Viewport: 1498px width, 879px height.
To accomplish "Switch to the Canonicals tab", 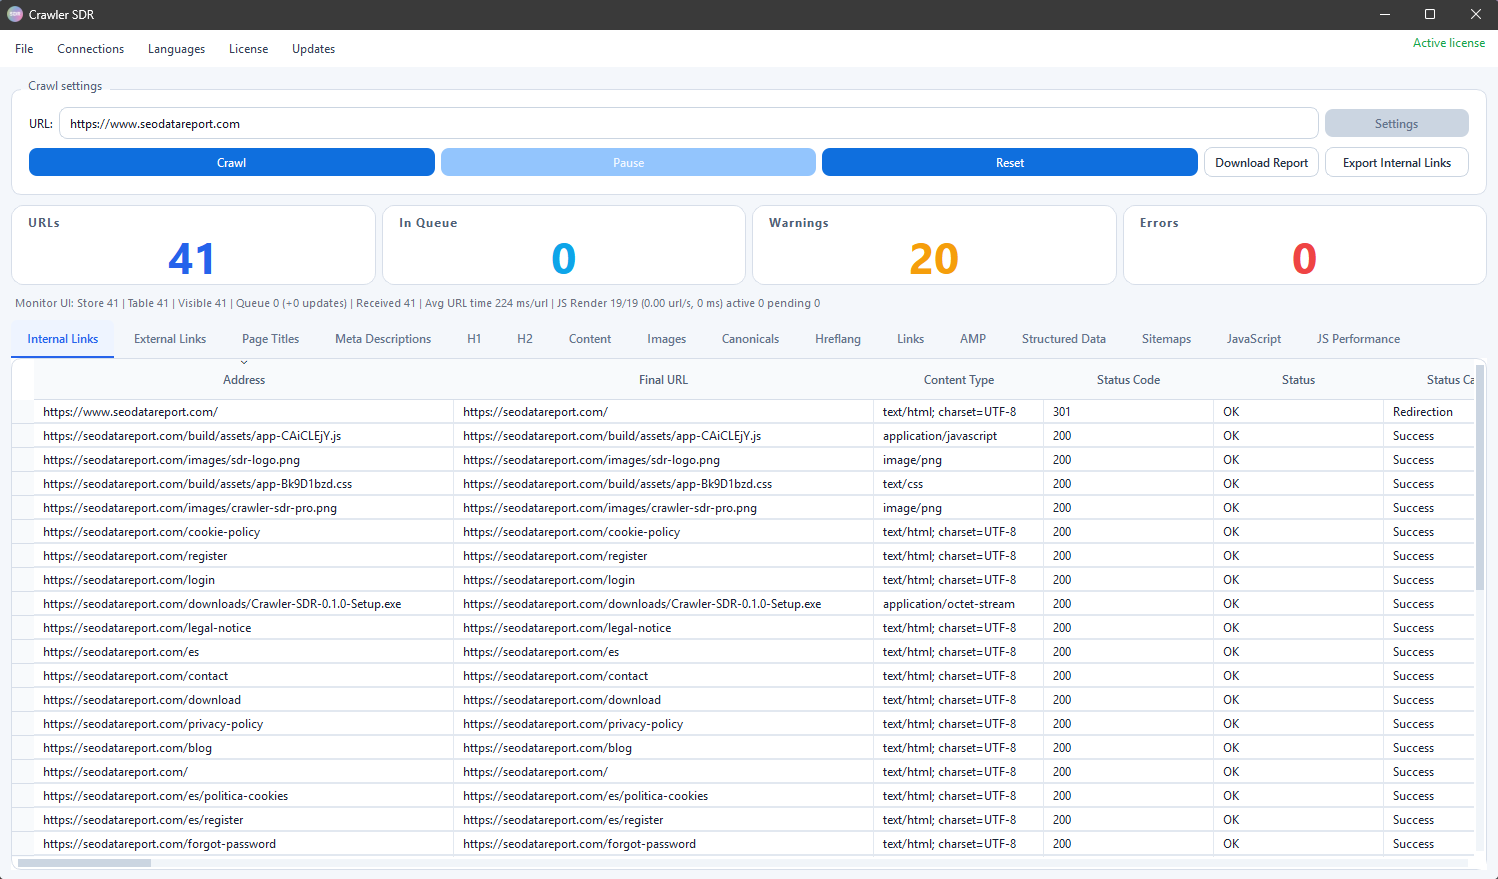I will tap(750, 339).
